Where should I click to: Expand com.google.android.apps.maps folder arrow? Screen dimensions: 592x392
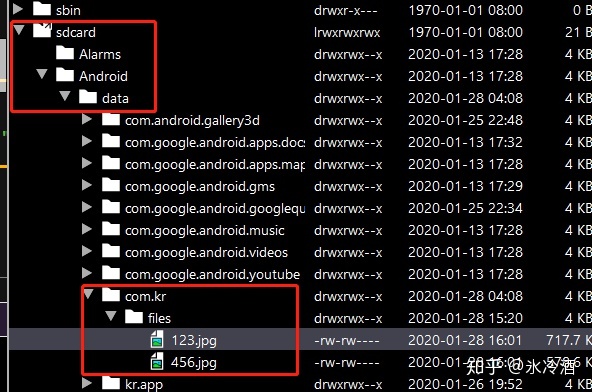(x=87, y=163)
